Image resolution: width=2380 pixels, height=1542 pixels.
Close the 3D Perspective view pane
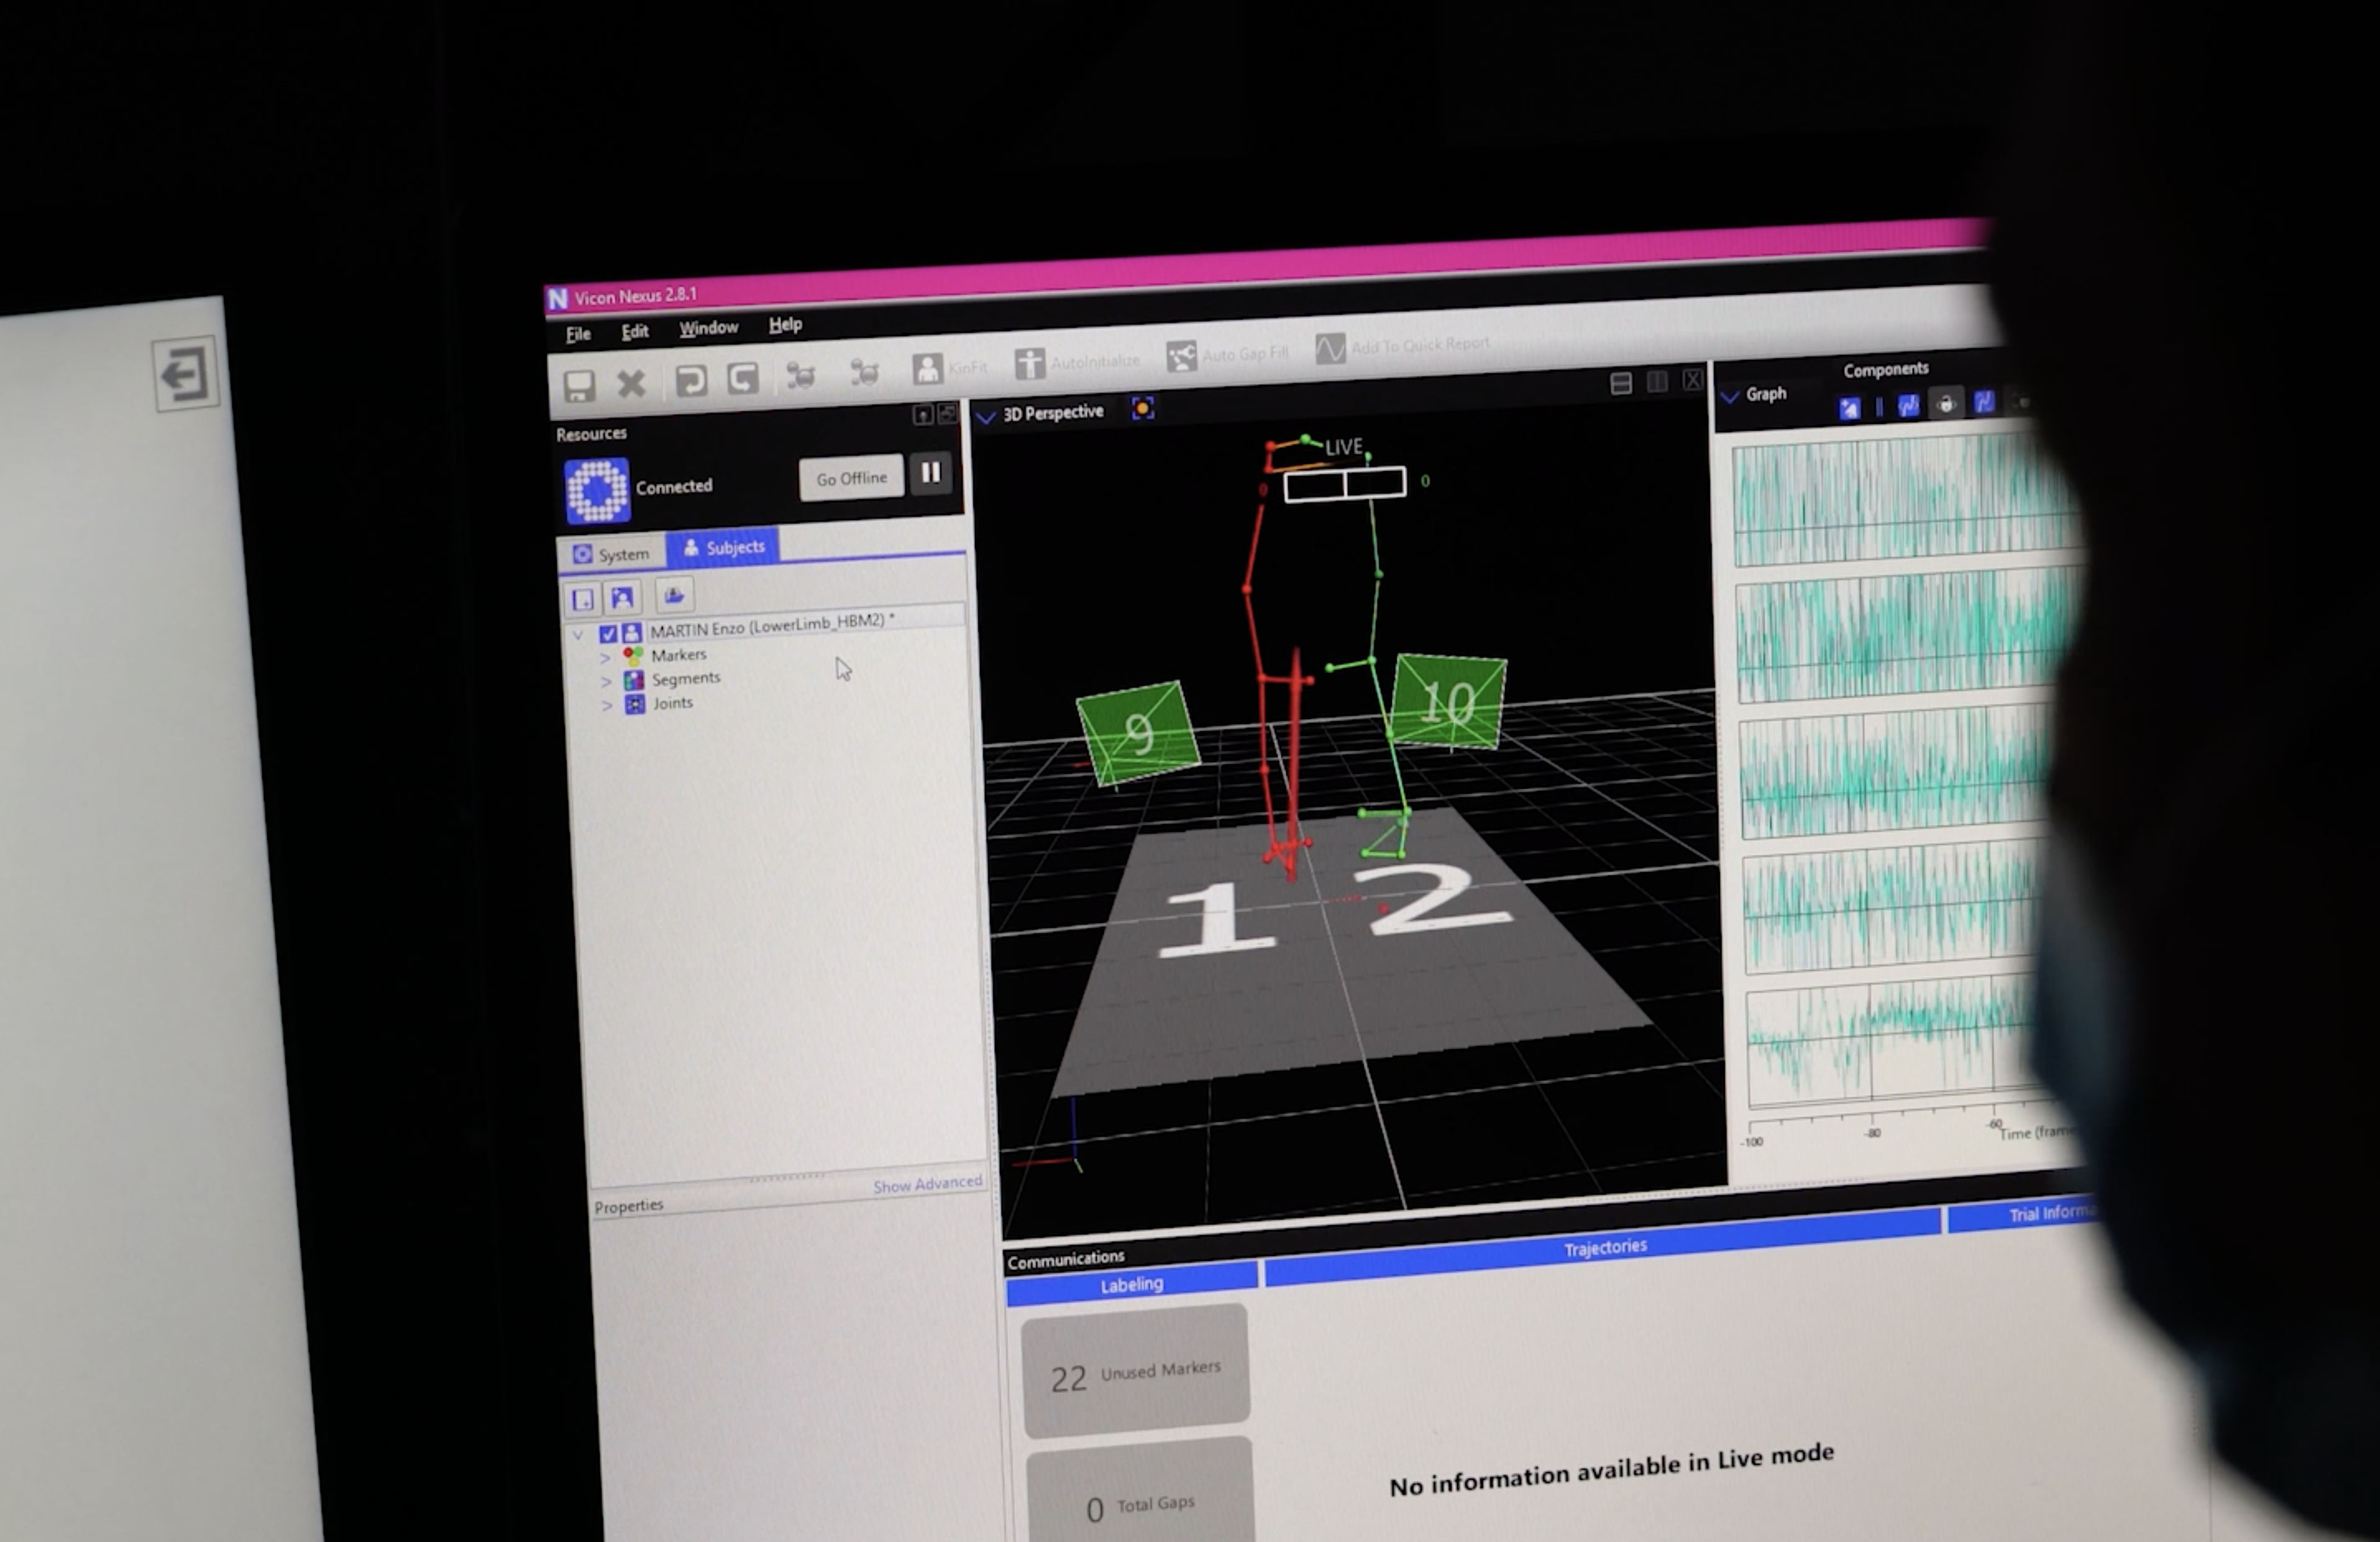pyautogui.click(x=1692, y=379)
